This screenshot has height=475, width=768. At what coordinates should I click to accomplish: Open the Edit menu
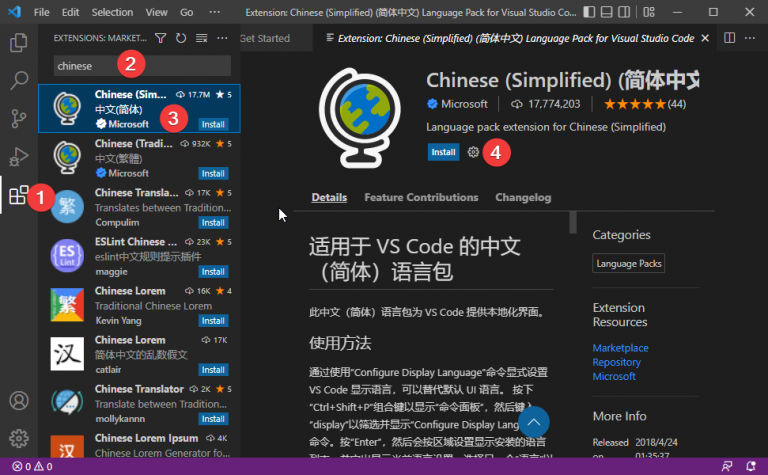(x=70, y=12)
